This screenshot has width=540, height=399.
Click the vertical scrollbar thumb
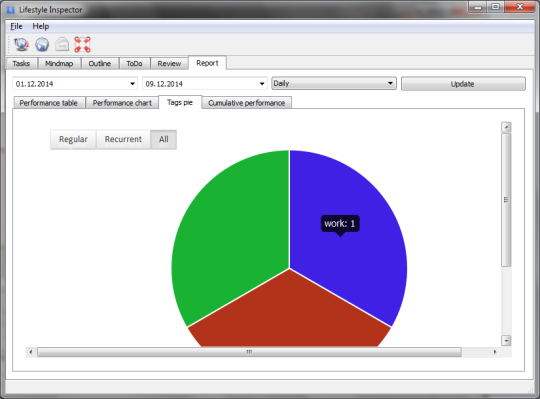[506, 200]
